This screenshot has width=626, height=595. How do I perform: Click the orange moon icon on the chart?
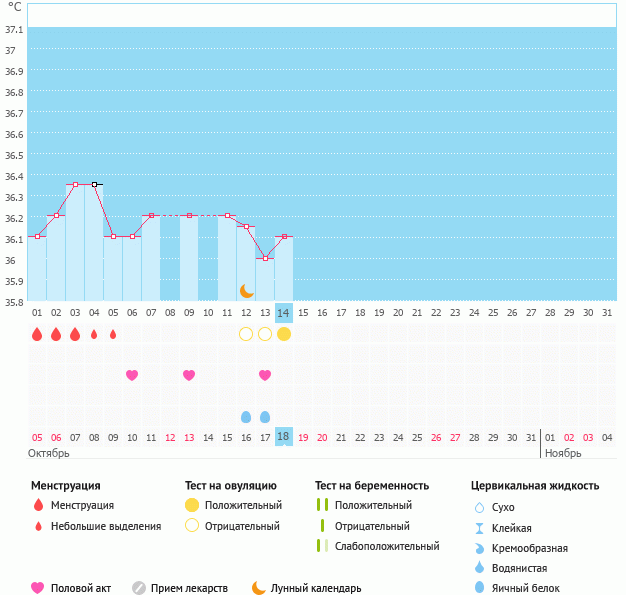[246, 290]
